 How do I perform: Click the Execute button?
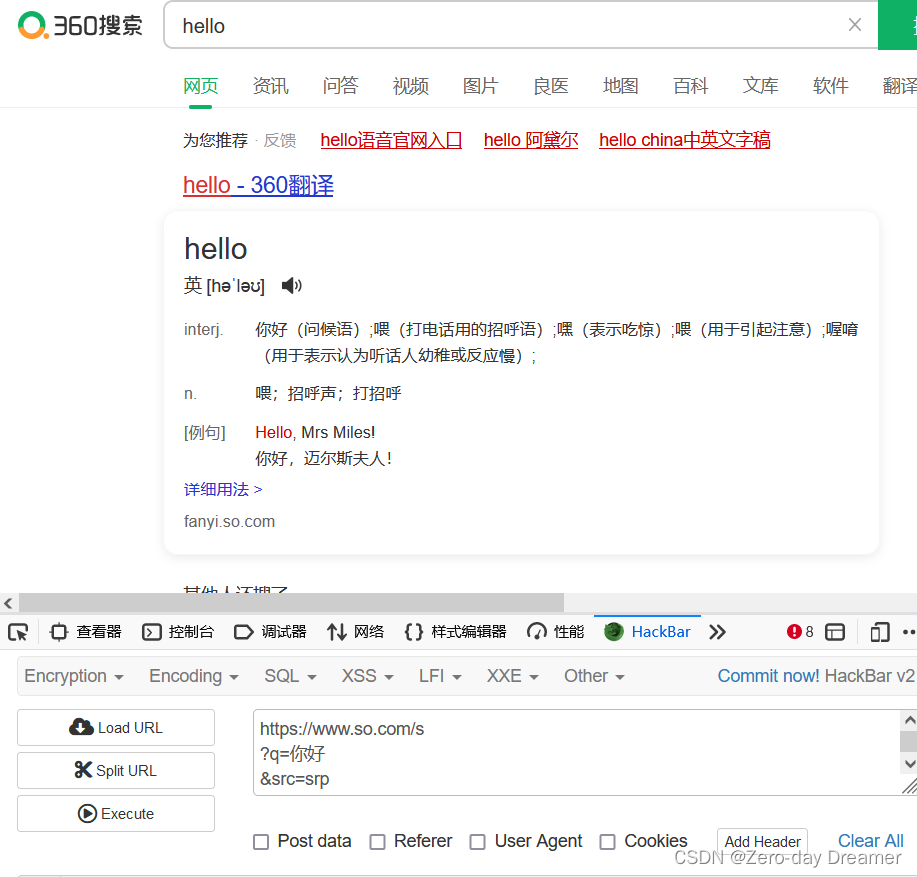coord(116,814)
